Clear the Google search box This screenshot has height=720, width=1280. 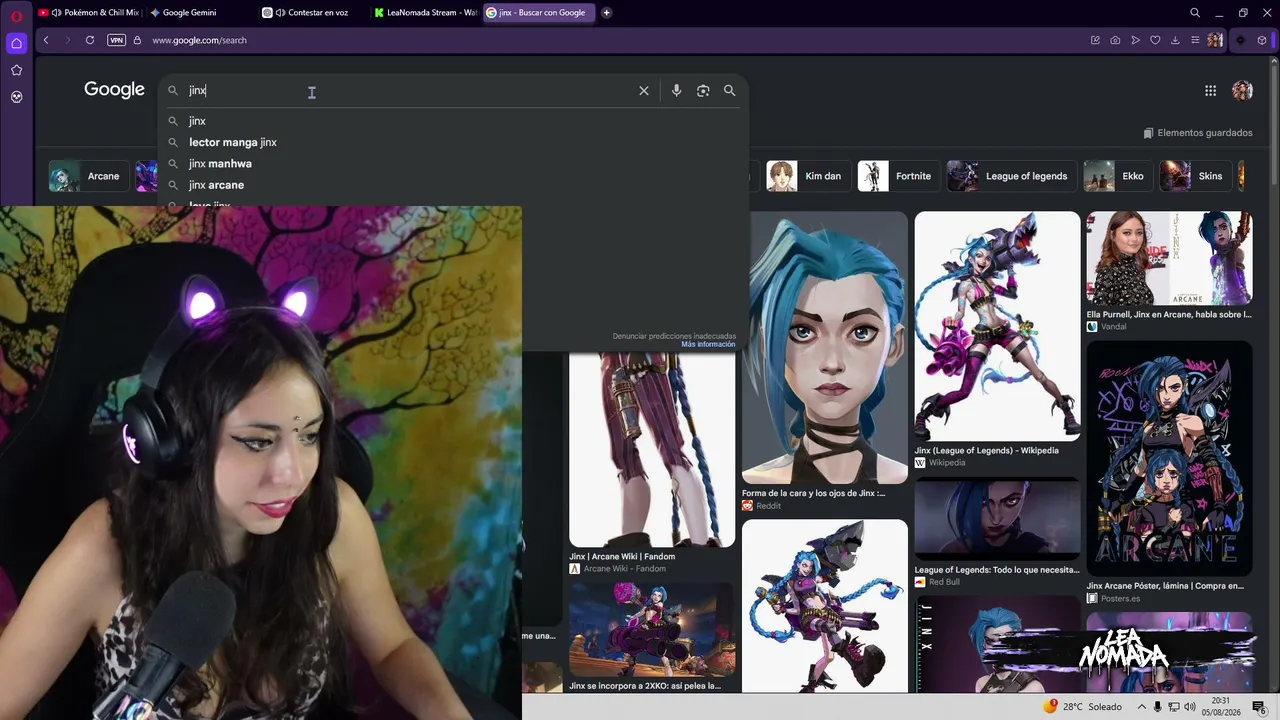[644, 90]
